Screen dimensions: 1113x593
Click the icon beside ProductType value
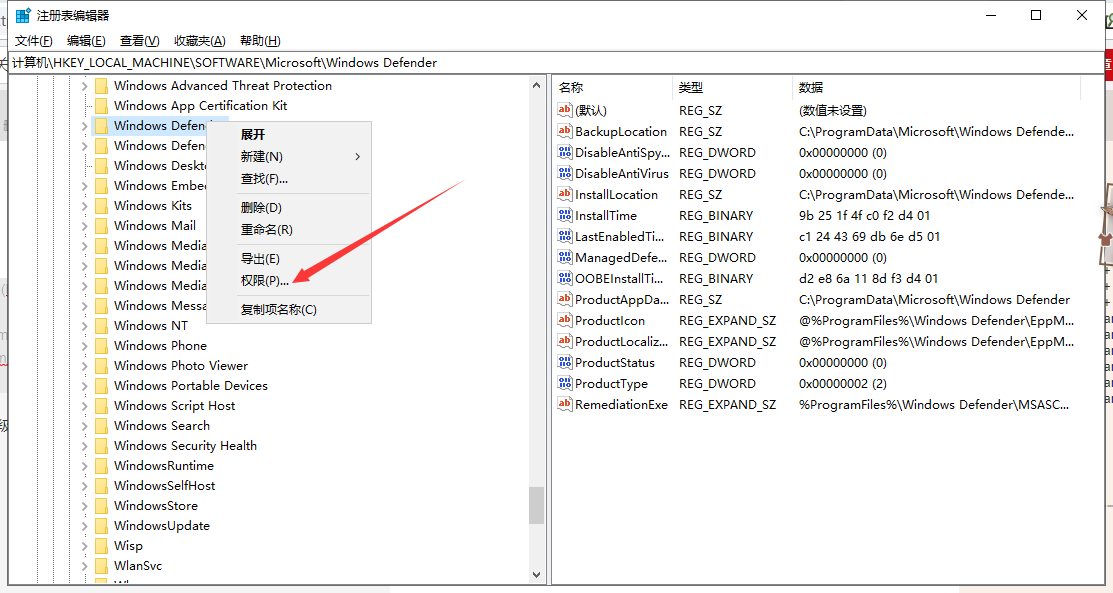pyautogui.click(x=564, y=383)
